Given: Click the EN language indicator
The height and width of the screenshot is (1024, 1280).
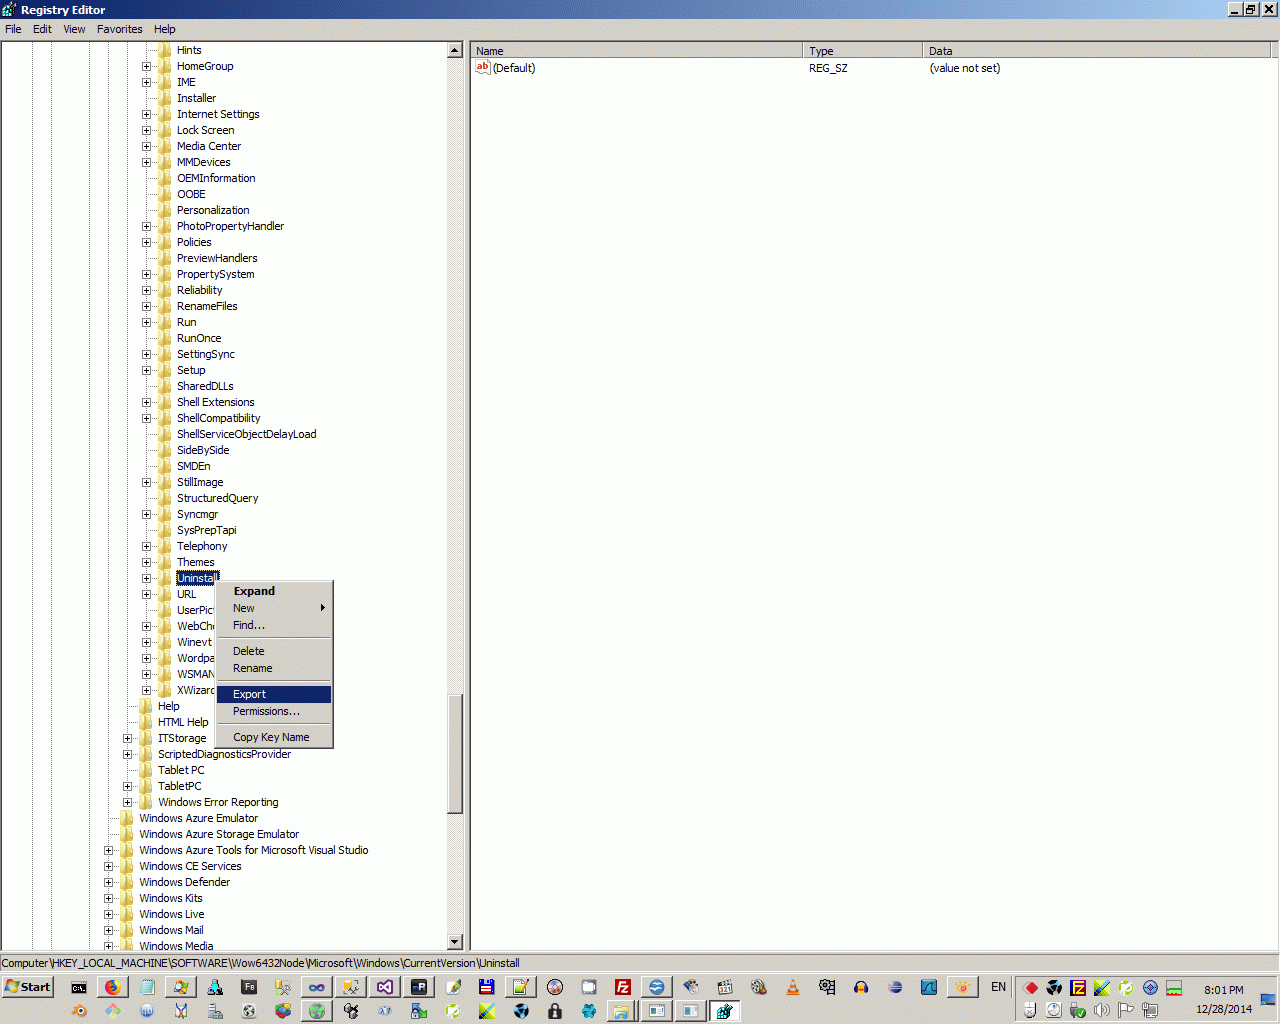Looking at the screenshot, I should click(x=998, y=987).
